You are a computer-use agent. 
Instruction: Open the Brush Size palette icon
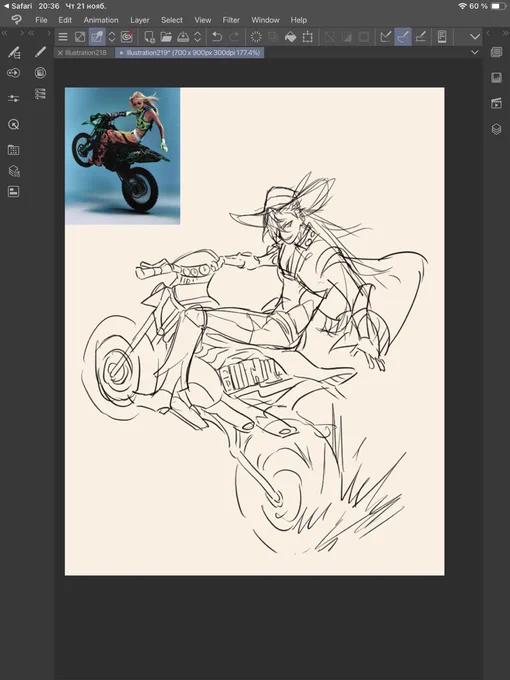[x=40, y=94]
